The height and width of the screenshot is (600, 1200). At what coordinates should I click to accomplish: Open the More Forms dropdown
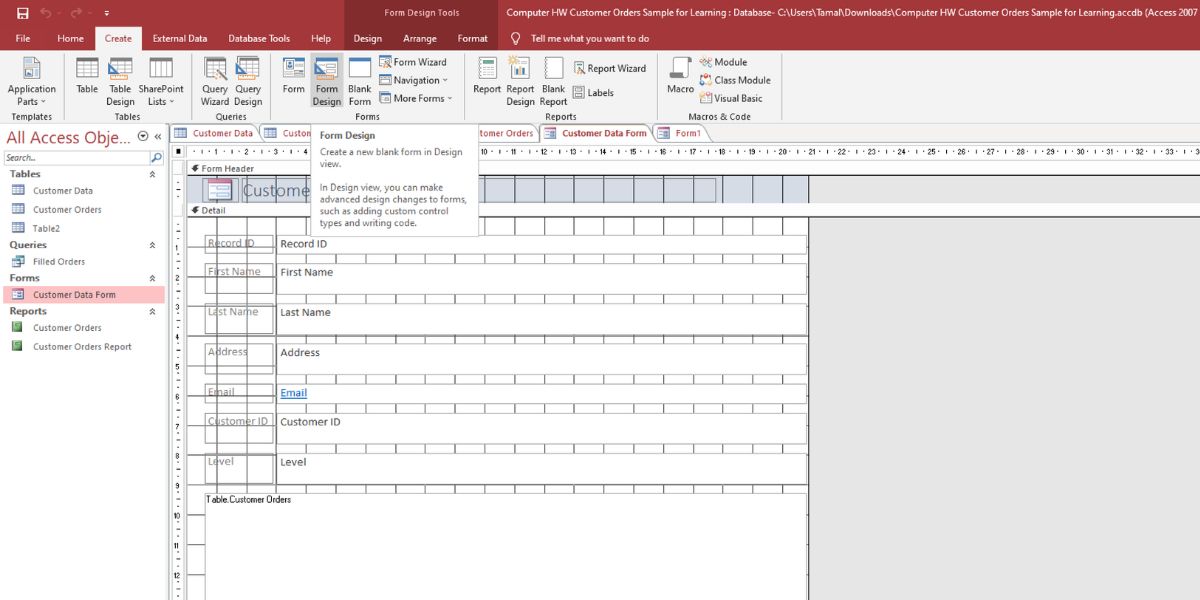coord(415,97)
